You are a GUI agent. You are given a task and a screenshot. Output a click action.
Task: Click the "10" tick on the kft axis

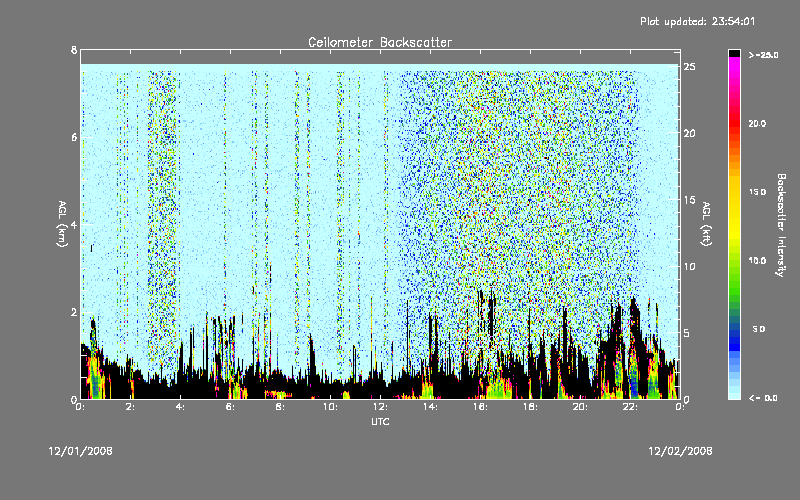pyautogui.click(x=689, y=266)
